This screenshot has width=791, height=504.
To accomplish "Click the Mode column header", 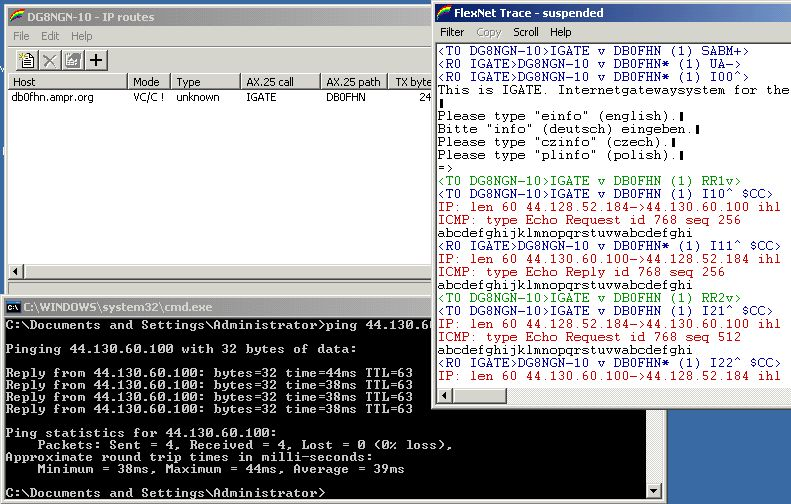I will [x=148, y=82].
